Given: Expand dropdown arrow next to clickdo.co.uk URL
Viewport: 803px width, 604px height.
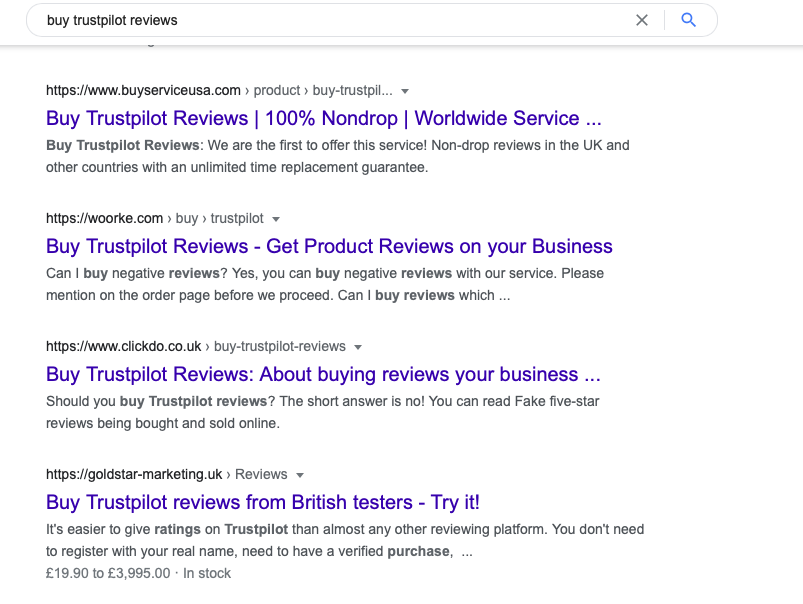Looking at the screenshot, I should [x=358, y=347].
